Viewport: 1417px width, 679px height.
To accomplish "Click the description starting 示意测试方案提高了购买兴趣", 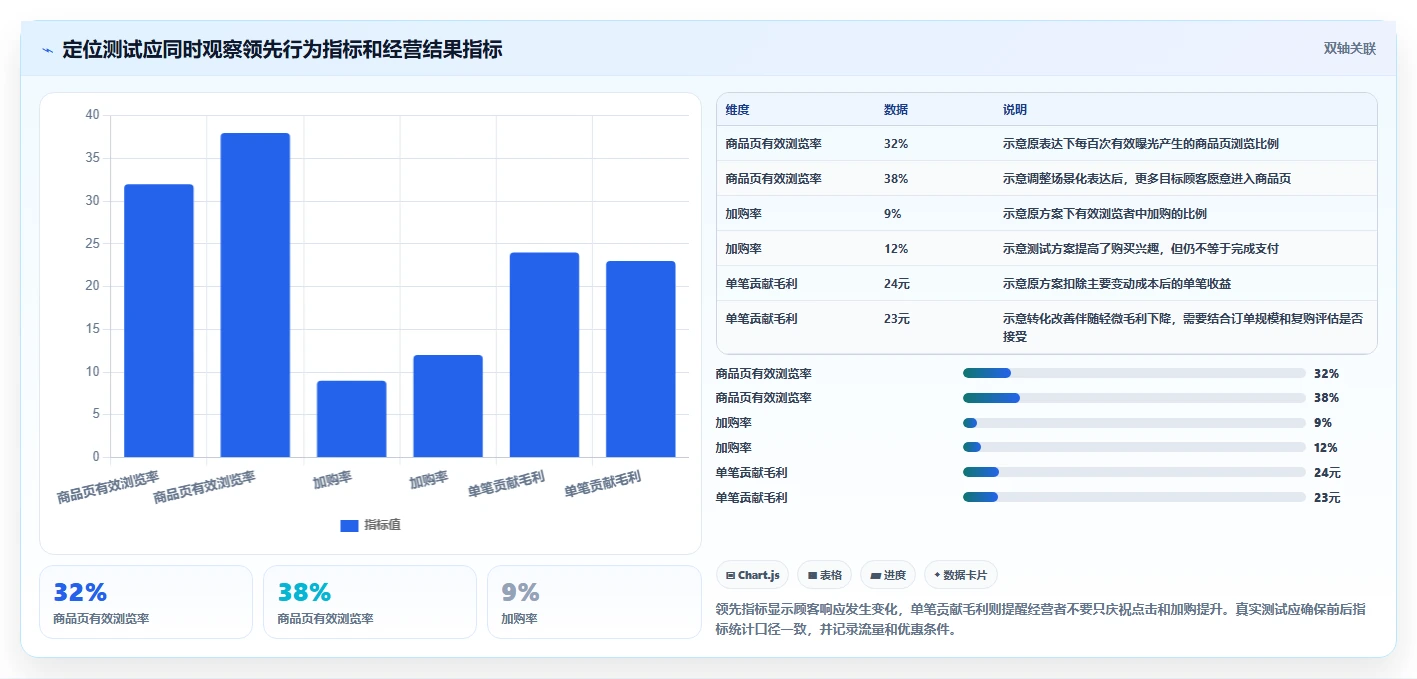I will (x=1141, y=249).
